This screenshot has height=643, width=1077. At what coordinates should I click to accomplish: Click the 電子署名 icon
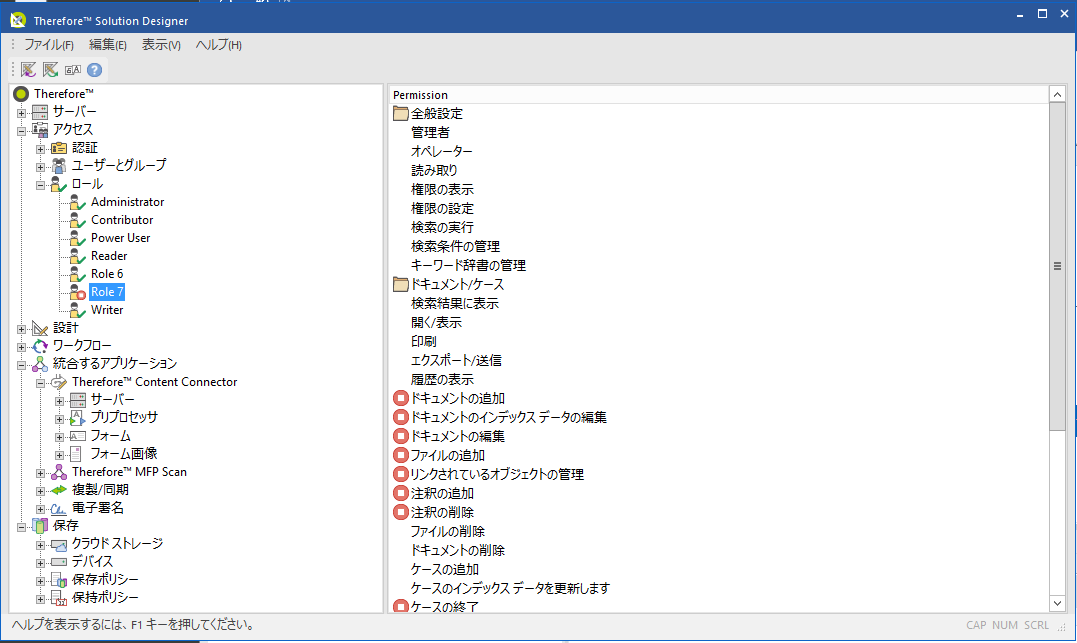[59, 508]
